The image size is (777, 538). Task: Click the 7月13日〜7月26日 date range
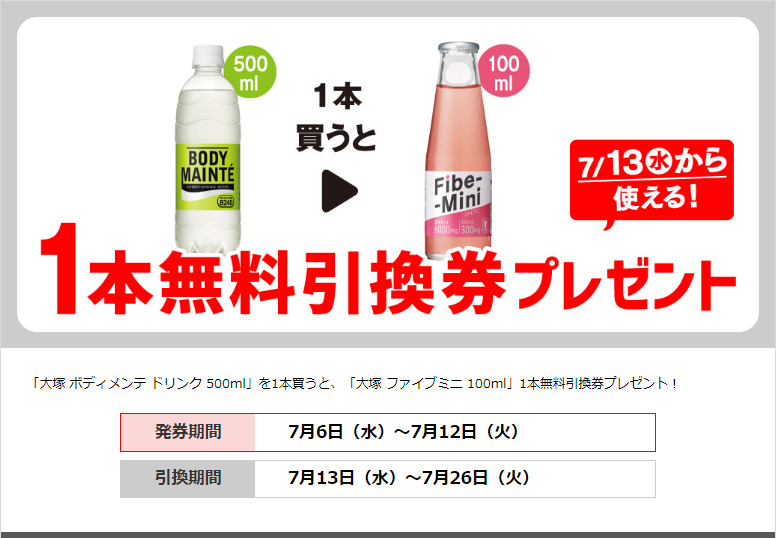pyautogui.click(x=409, y=478)
